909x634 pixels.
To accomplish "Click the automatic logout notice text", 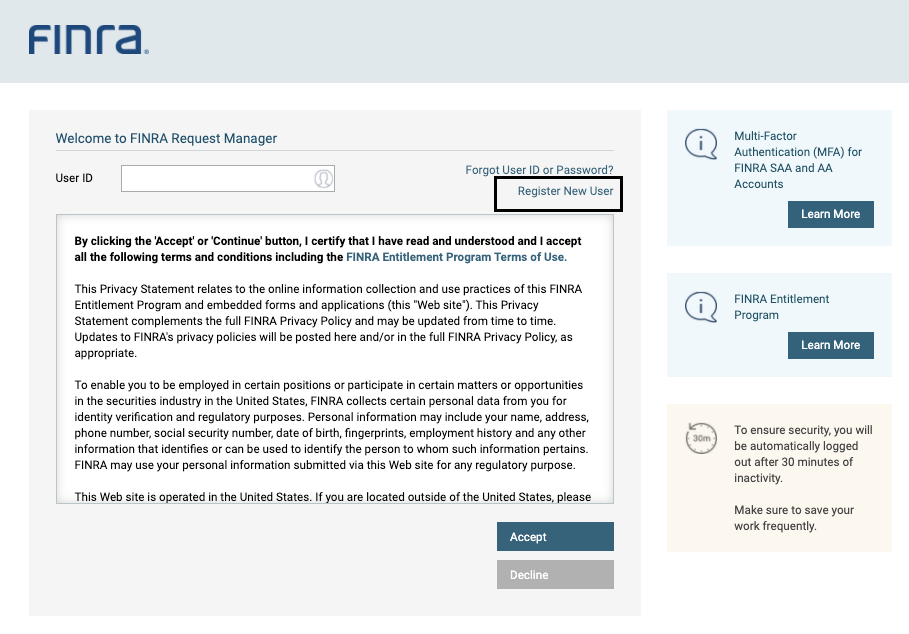I will pos(802,454).
